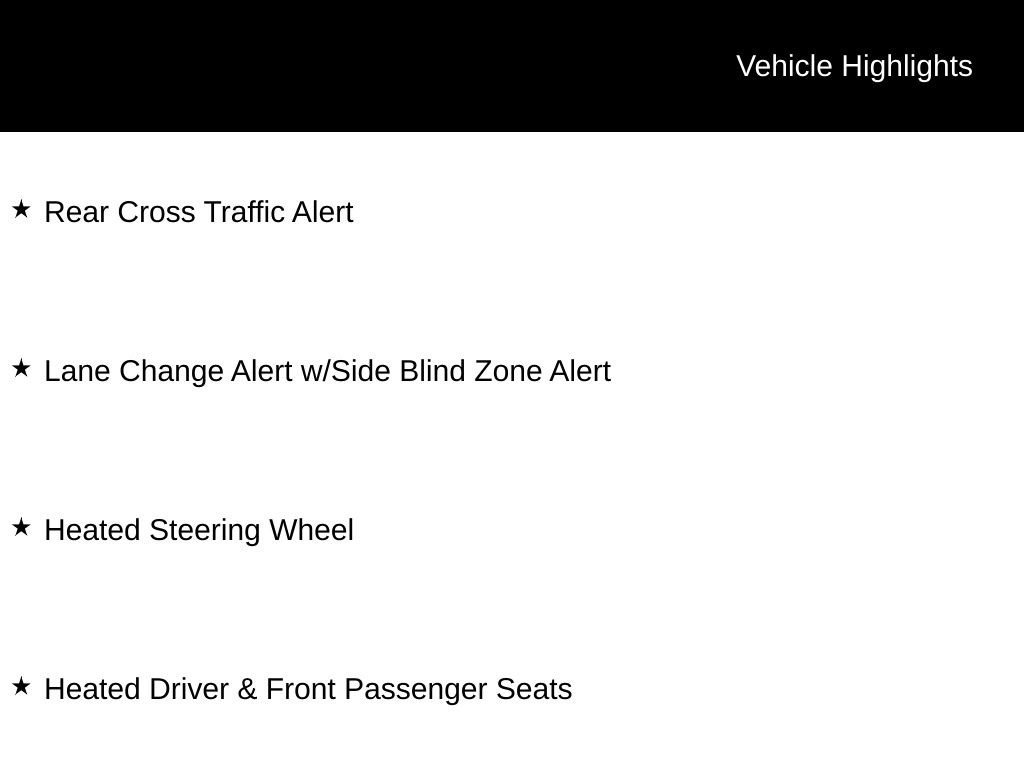The width and height of the screenshot is (1024, 768).
Task: Click the star before Heated Steering Wheel
Action: click(22, 527)
